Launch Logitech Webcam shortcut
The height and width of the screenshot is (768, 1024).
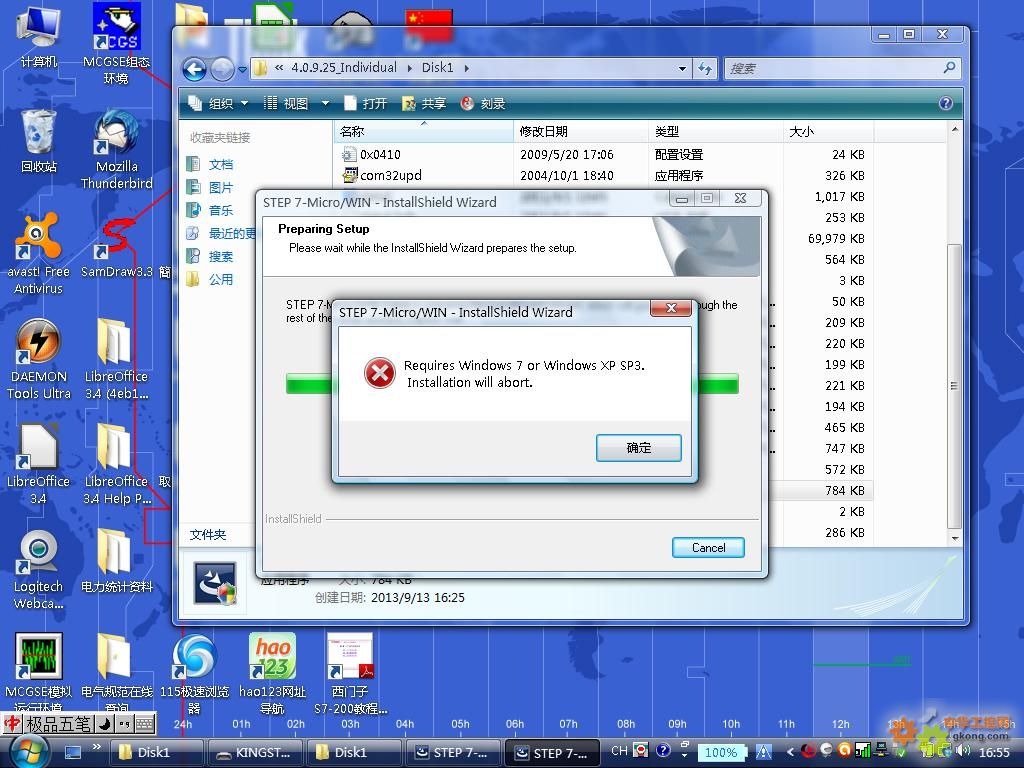38,569
